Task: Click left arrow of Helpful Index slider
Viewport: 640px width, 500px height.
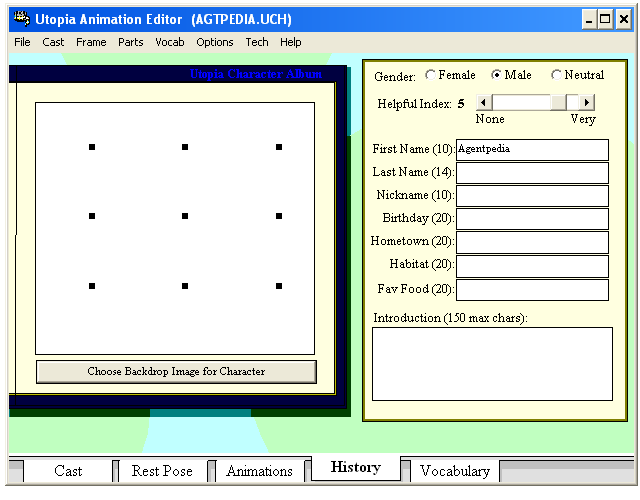Action: [x=483, y=102]
